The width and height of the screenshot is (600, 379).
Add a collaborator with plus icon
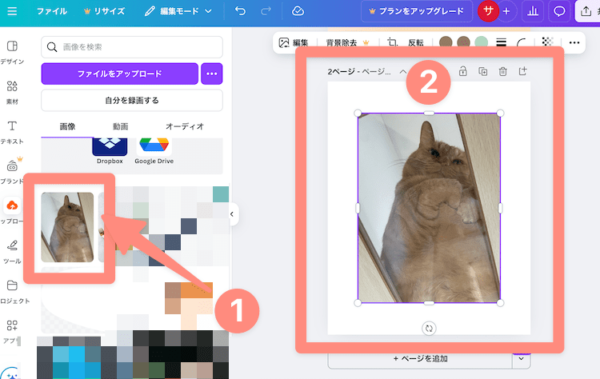point(506,11)
